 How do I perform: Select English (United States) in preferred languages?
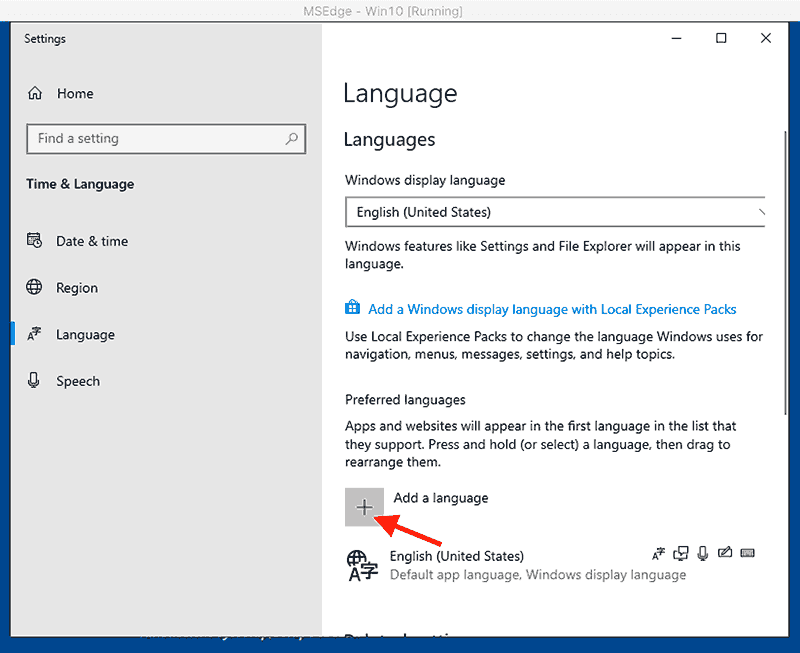[x=456, y=556]
